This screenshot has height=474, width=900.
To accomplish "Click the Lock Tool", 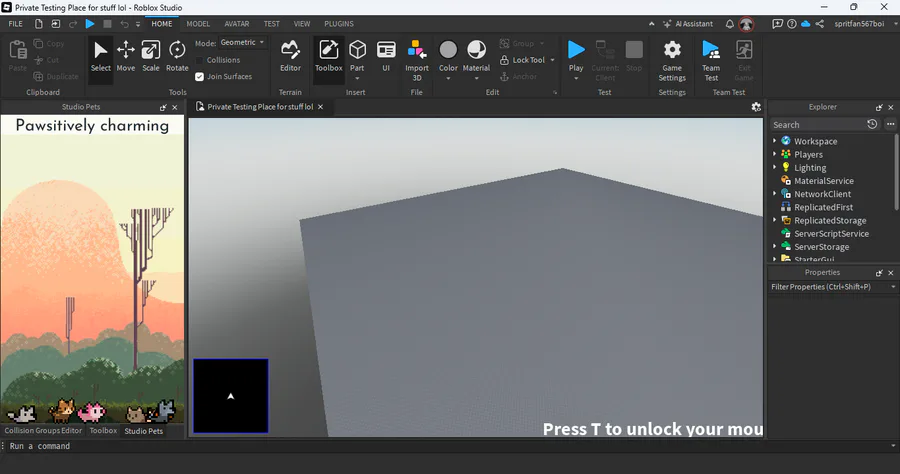I will 522,60.
